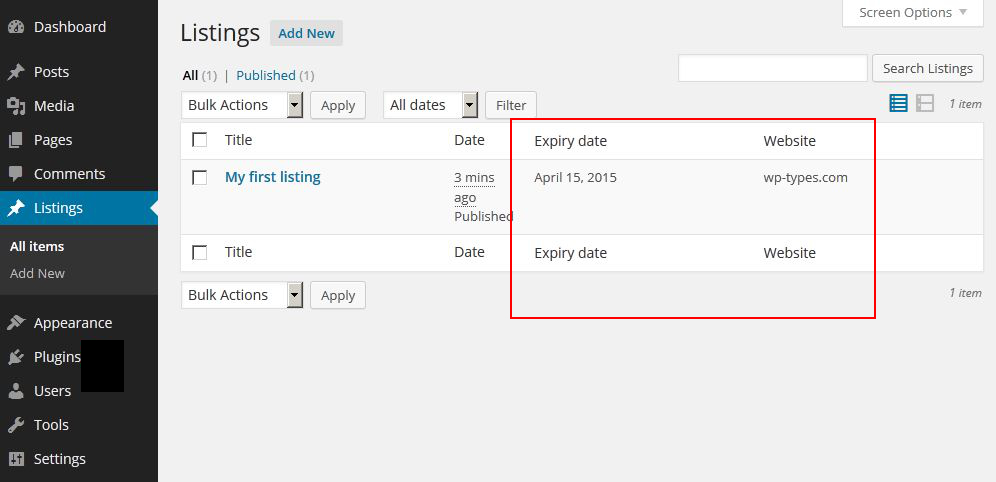This screenshot has width=996, height=482.
Task: Check the select-all box in table header
Action: coord(199,140)
